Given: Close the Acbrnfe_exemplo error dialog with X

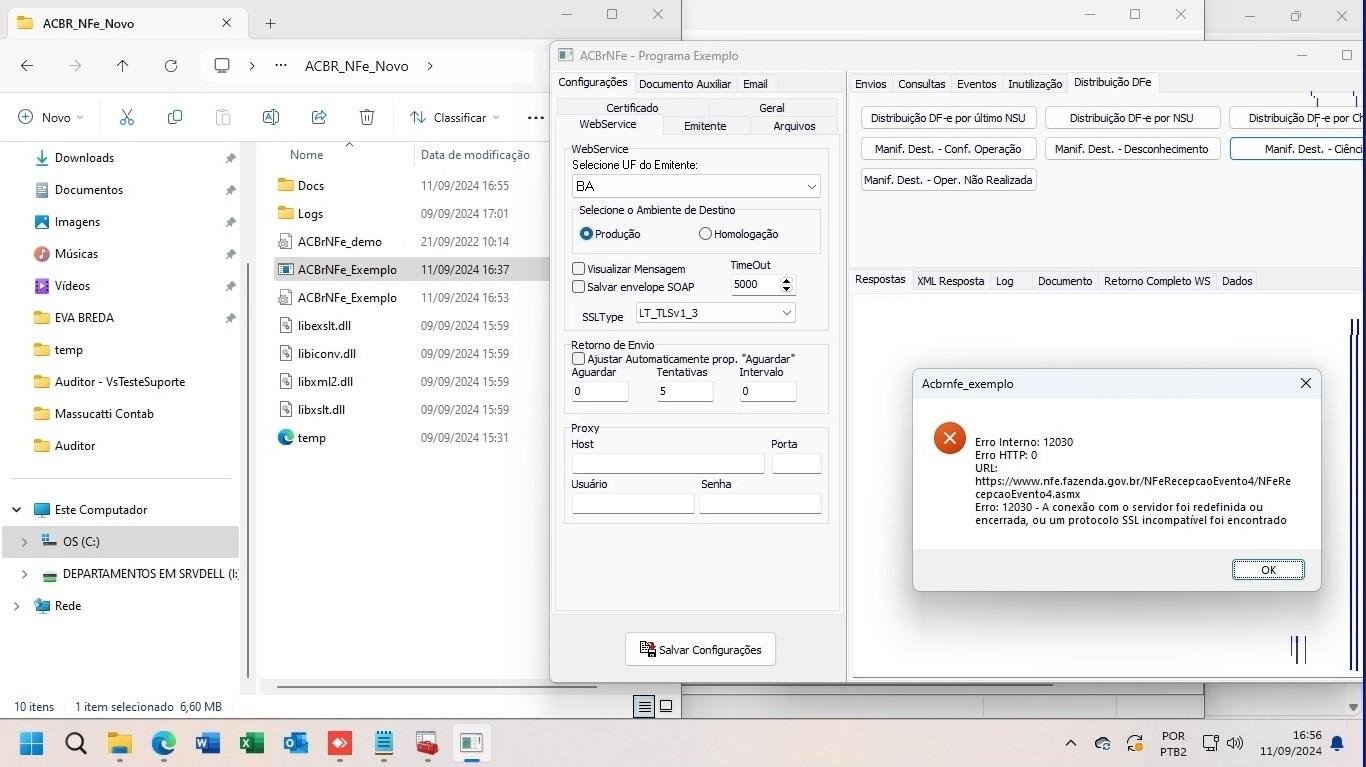Looking at the screenshot, I should [1305, 383].
